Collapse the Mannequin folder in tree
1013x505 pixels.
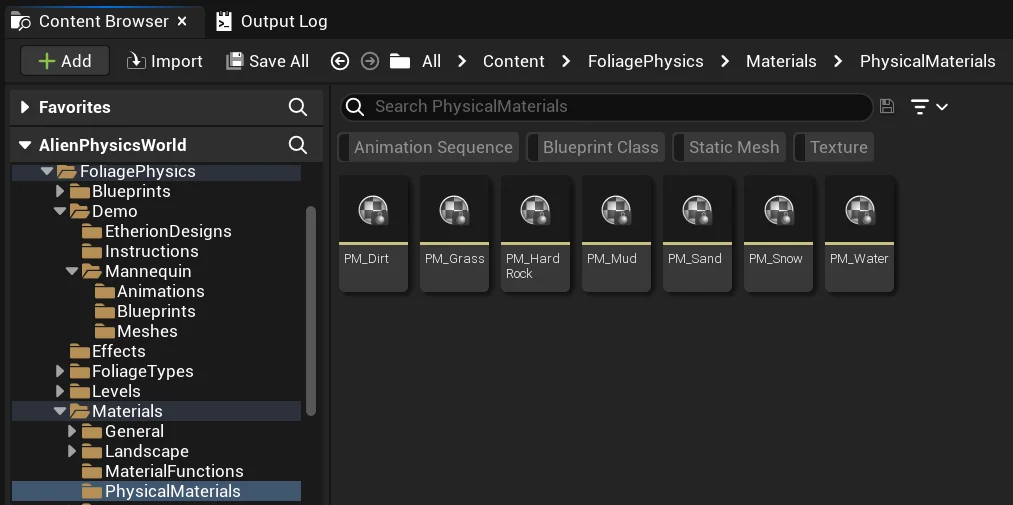73,271
